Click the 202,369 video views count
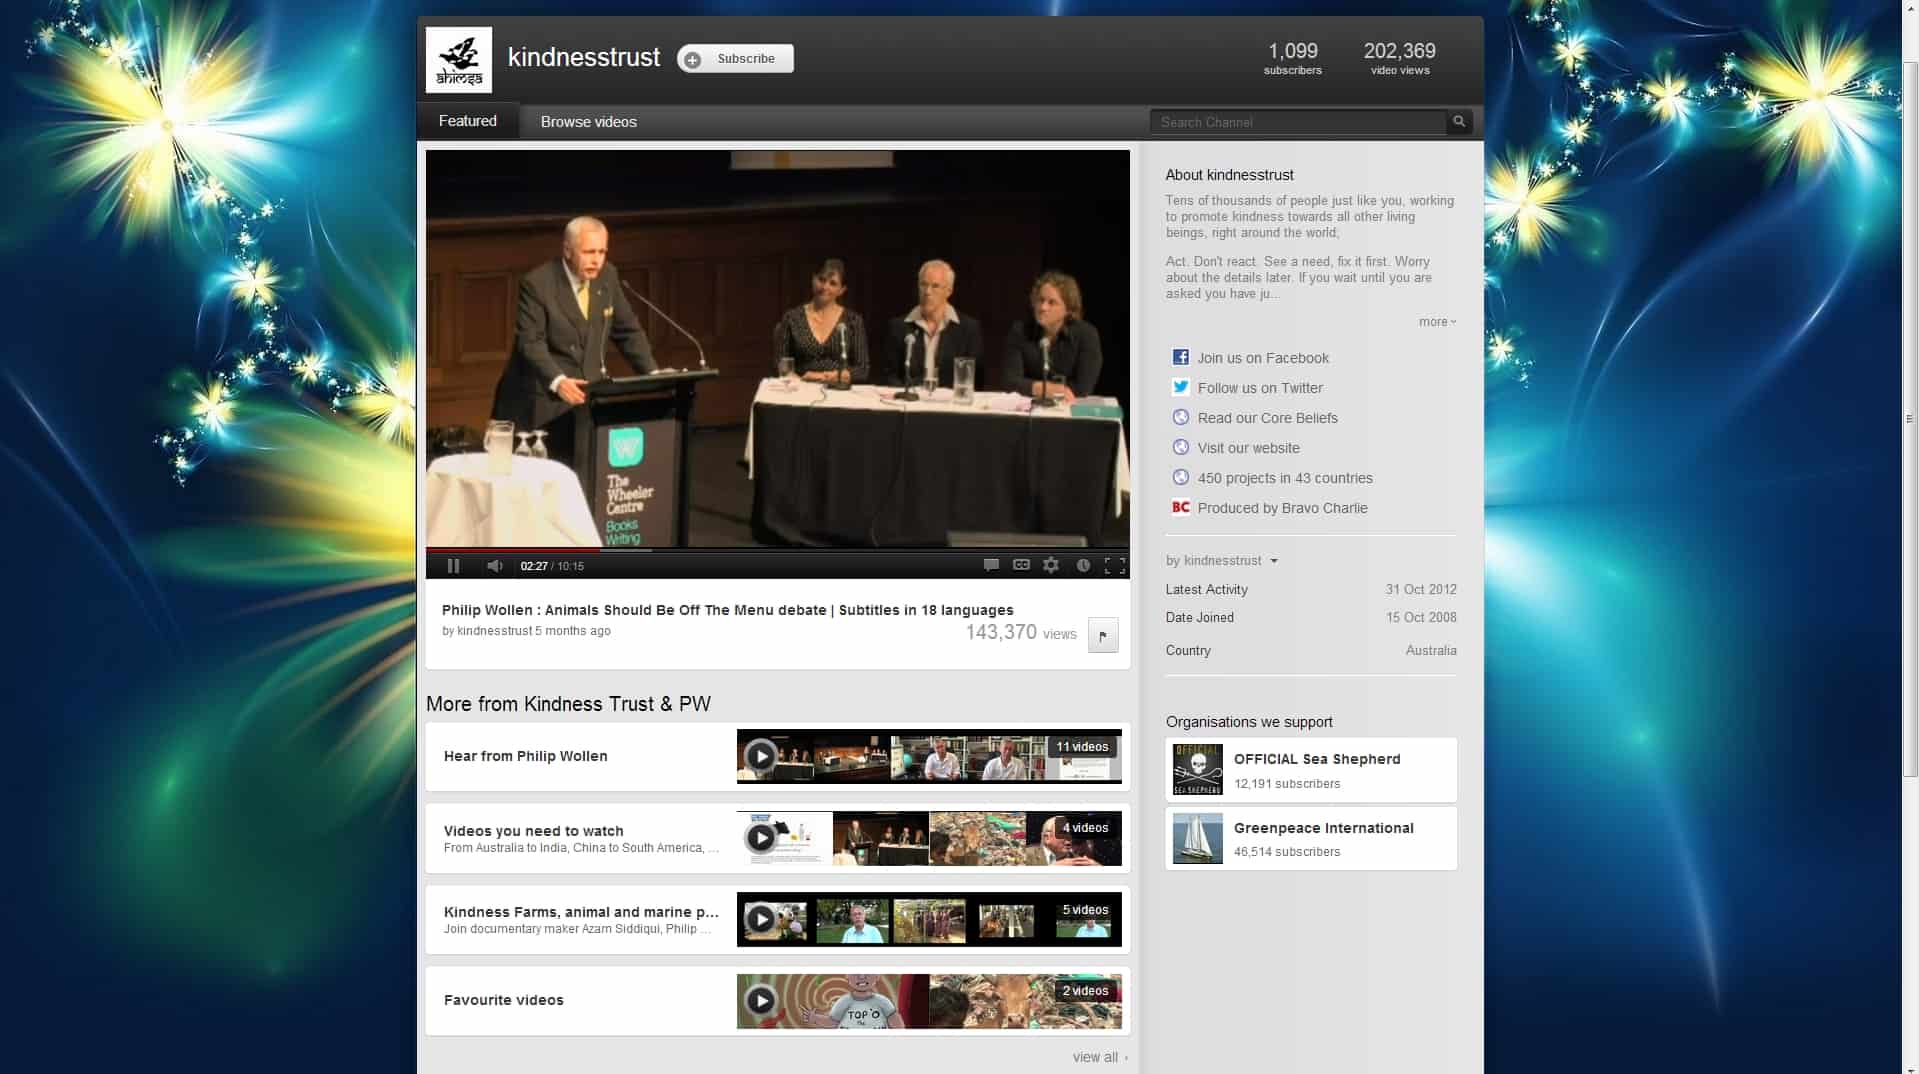1919x1074 pixels. point(1399,58)
